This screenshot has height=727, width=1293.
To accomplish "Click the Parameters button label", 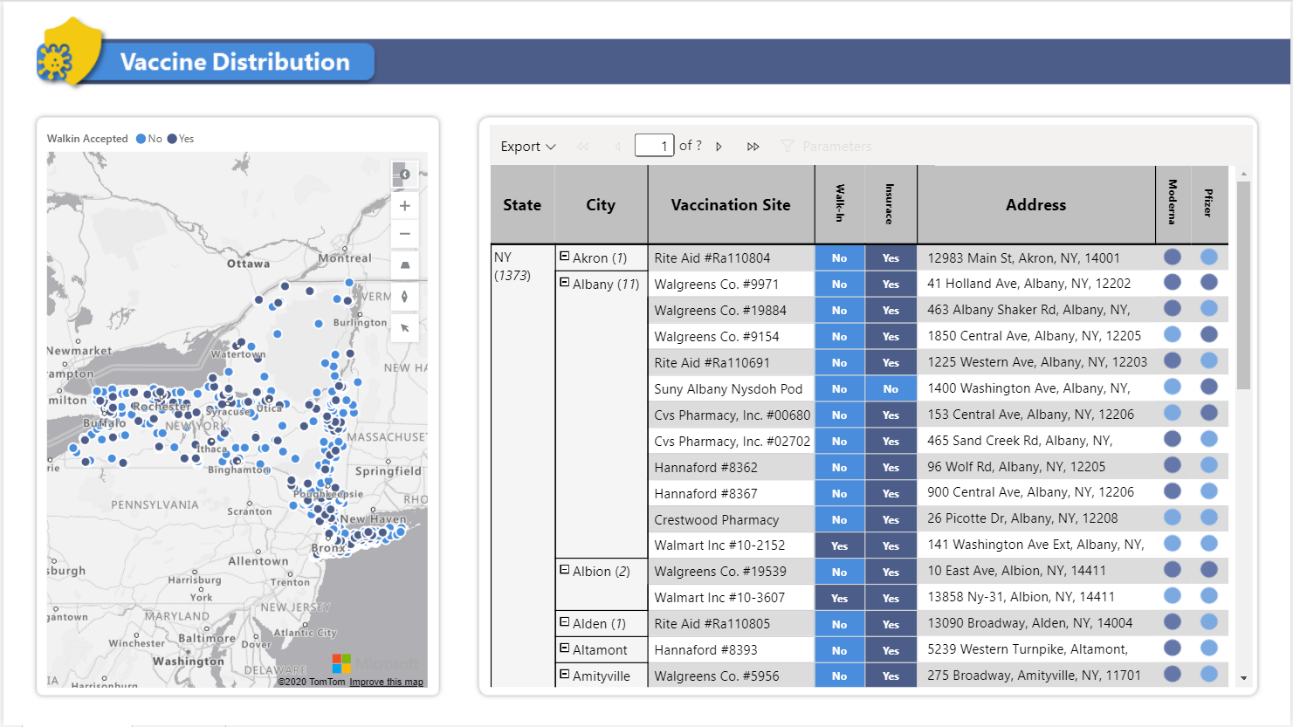I will [x=837, y=146].
